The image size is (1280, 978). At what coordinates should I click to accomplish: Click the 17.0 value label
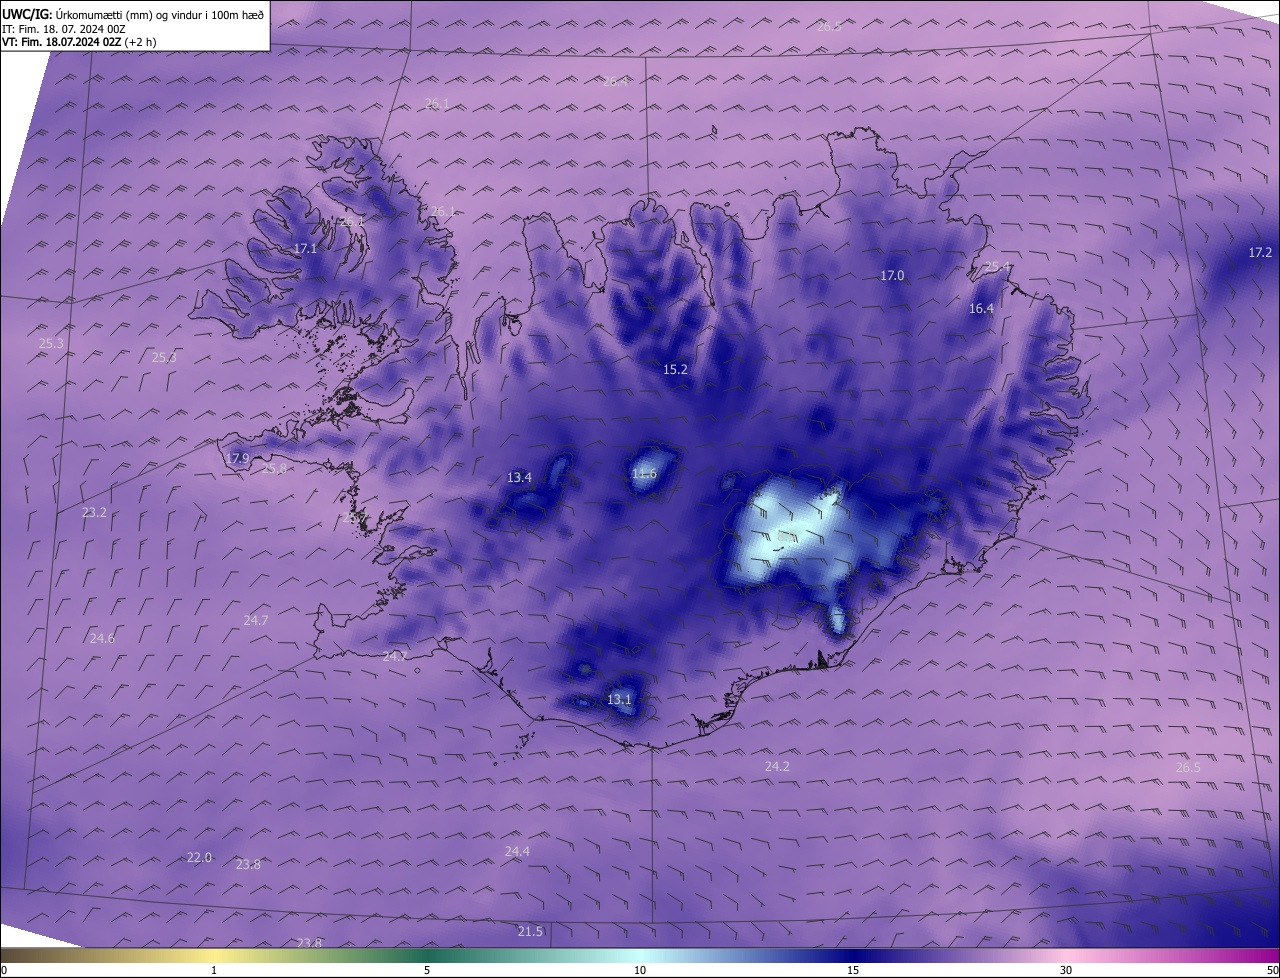pyautogui.click(x=891, y=275)
